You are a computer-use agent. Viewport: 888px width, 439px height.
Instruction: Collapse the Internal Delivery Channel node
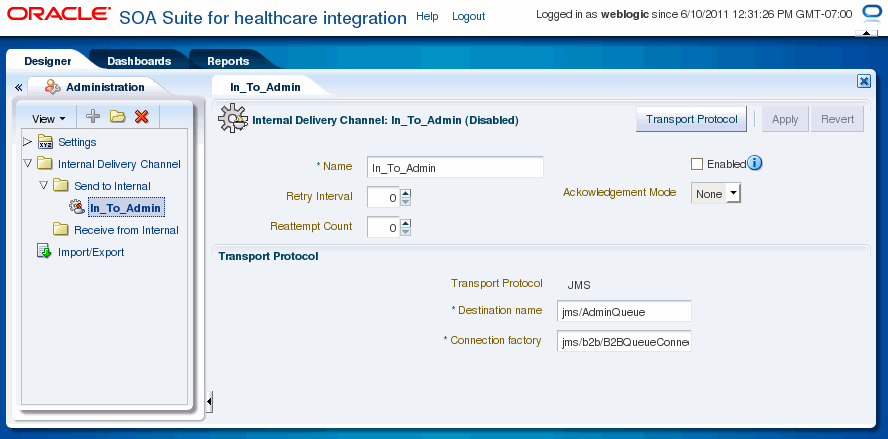(x=27, y=164)
